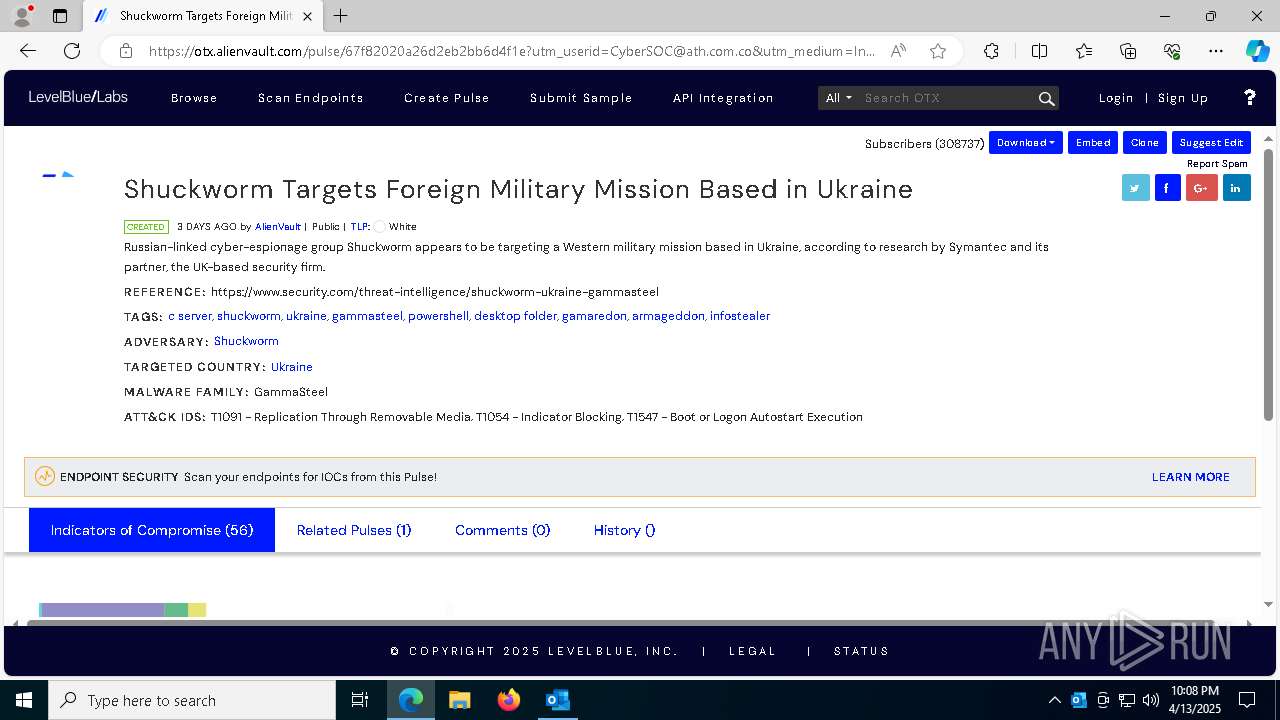Click Sign Up link
Viewport: 1280px width, 720px height.
point(1183,98)
